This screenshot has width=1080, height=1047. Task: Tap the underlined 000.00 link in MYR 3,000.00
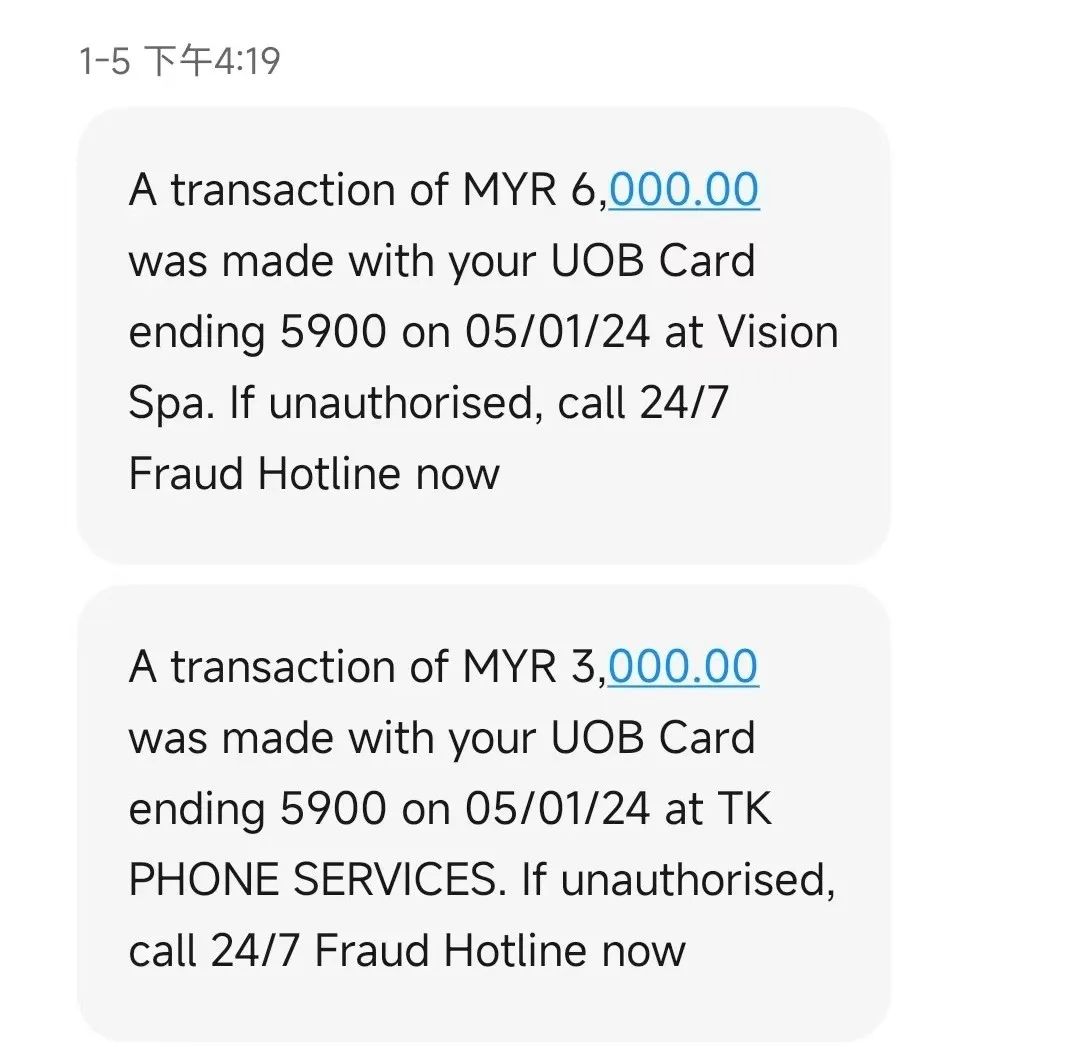click(x=684, y=666)
